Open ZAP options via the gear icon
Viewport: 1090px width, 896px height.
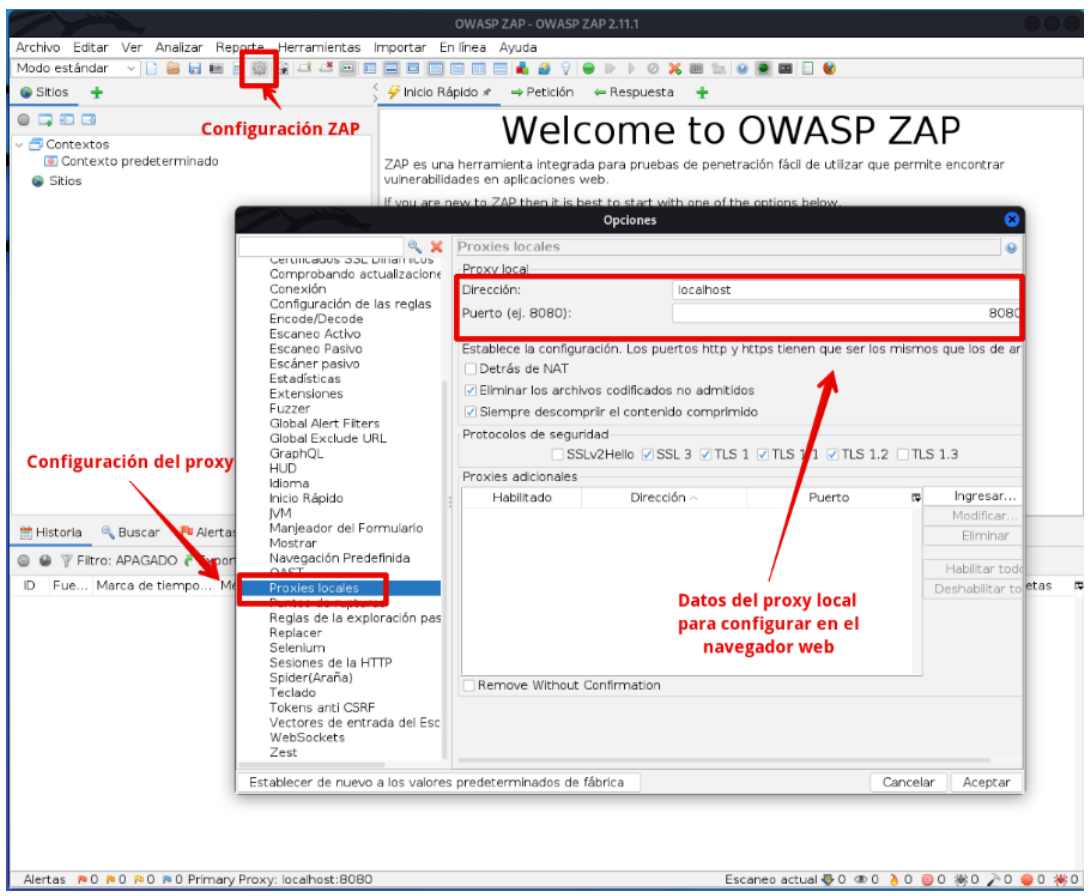pos(259,68)
